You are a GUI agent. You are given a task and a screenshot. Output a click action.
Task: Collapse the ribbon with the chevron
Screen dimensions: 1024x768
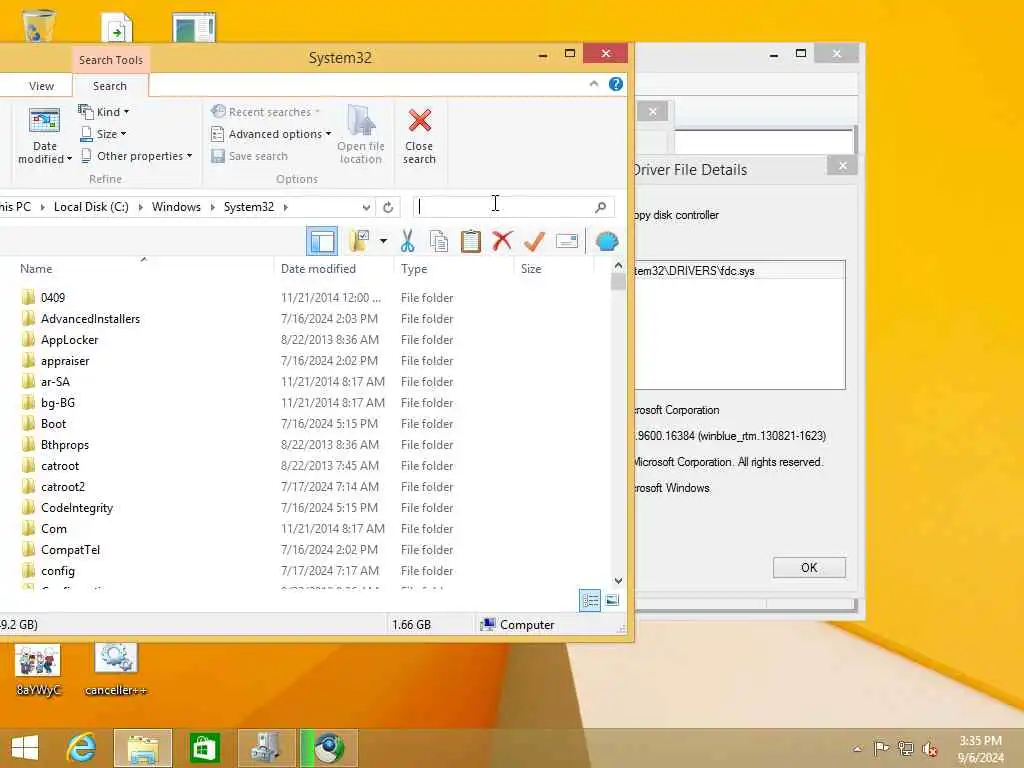pyautogui.click(x=594, y=84)
